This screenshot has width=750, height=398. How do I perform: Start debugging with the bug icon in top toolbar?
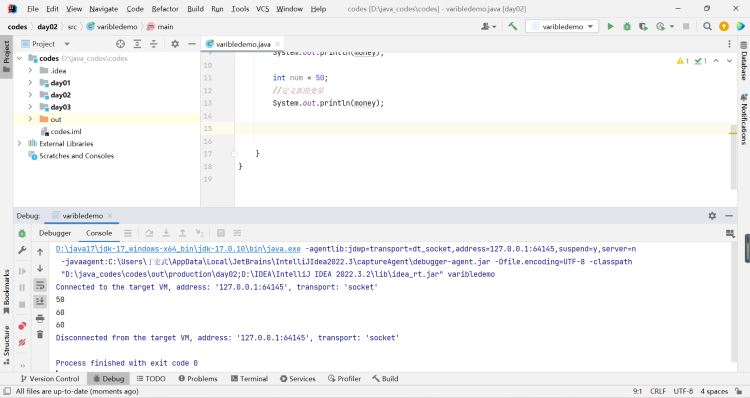pyautogui.click(x=627, y=27)
